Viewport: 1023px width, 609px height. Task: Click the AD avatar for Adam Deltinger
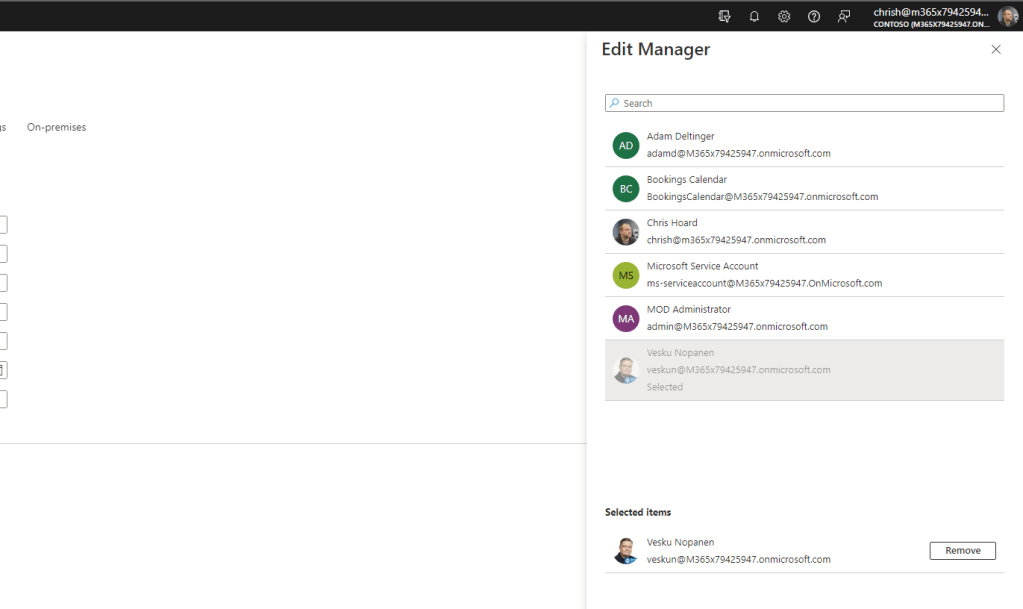626,145
